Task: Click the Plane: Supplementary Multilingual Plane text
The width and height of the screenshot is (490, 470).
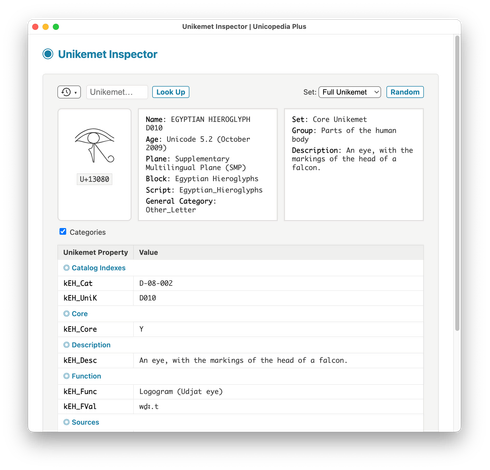Action: pos(196,163)
